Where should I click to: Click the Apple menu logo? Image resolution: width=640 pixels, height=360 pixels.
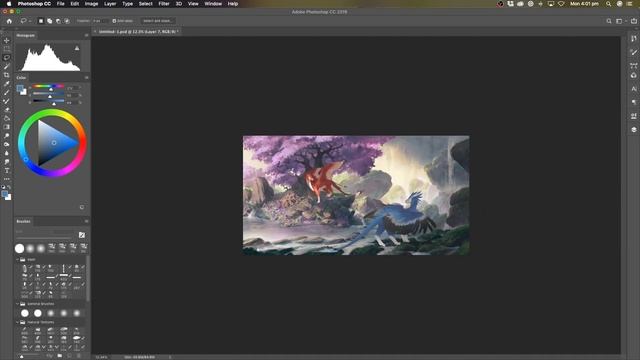pos(9,4)
